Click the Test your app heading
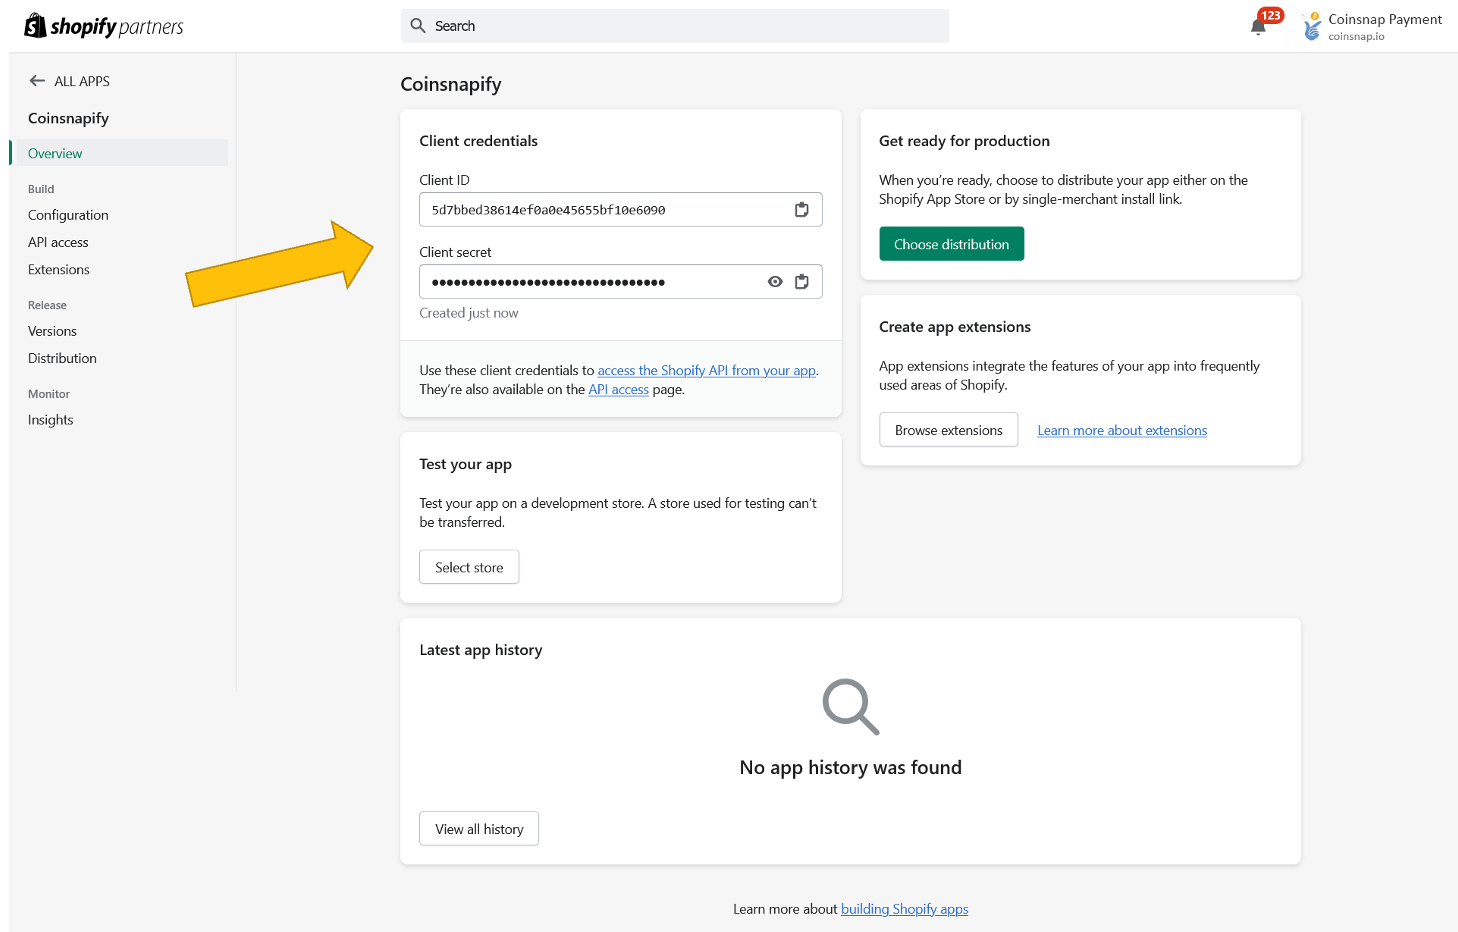This screenshot has height=932, width=1458. 466,464
